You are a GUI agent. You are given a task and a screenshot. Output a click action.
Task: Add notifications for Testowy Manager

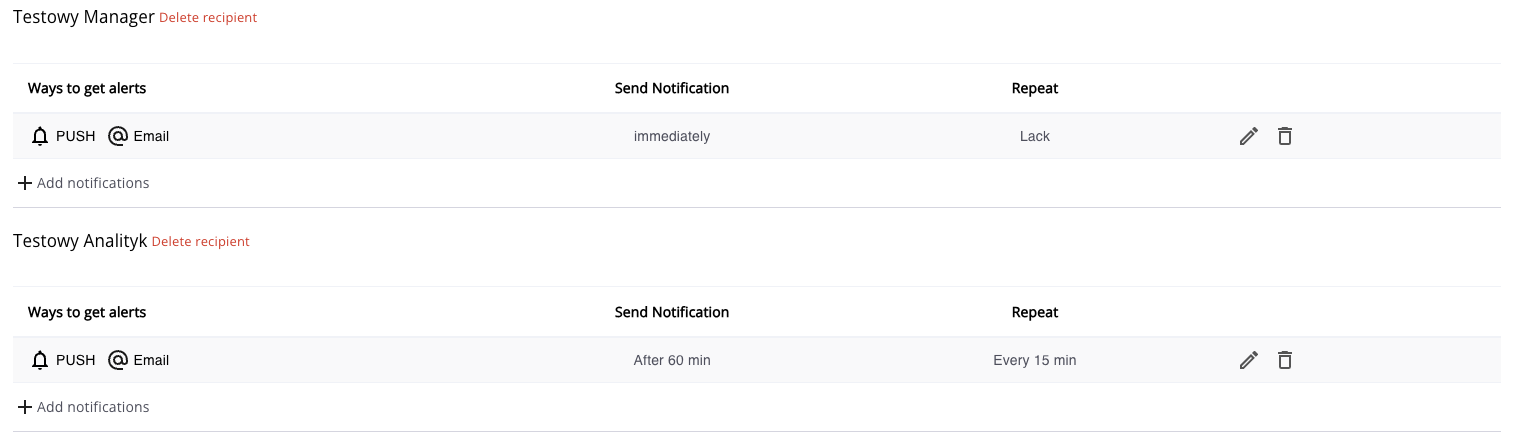pyautogui.click(x=92, y=183)
